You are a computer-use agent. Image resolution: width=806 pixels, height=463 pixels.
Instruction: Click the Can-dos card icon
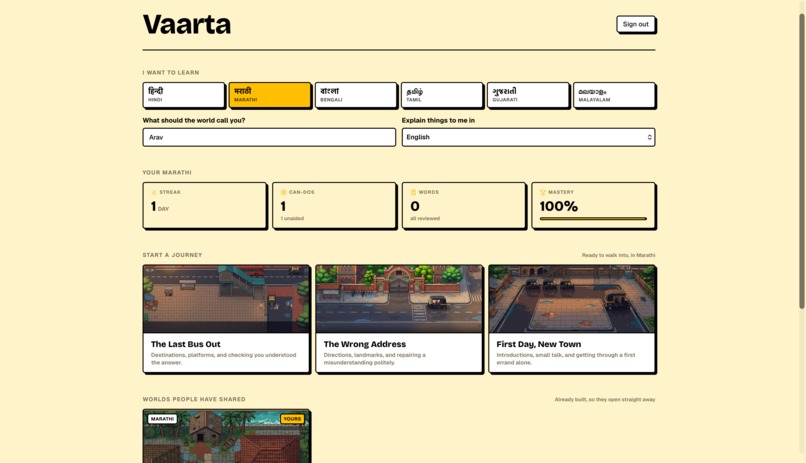[283, 192]
